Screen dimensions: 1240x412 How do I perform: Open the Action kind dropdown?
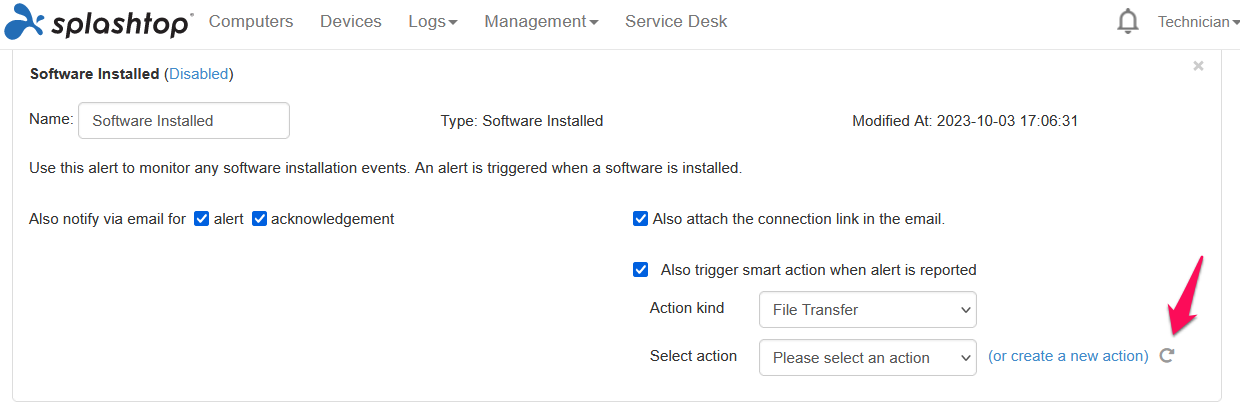868,310
